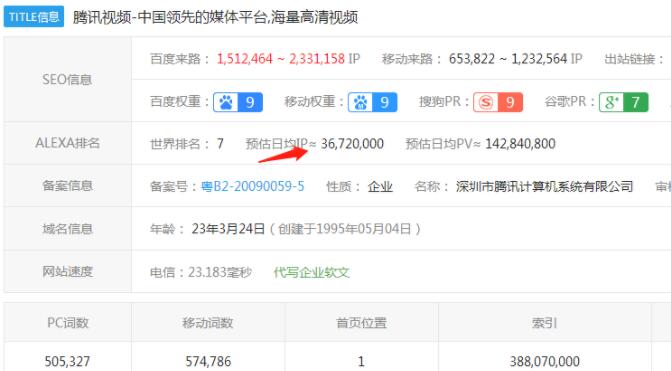Click the PC keyword count 505,327

tap(68, 361)
